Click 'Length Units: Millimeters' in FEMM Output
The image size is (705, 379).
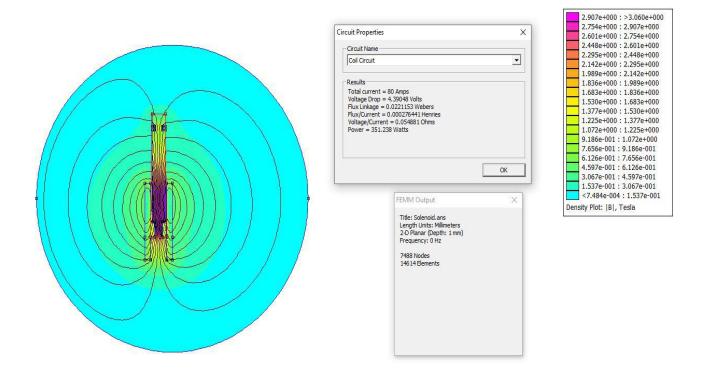[x=429, y=225]
